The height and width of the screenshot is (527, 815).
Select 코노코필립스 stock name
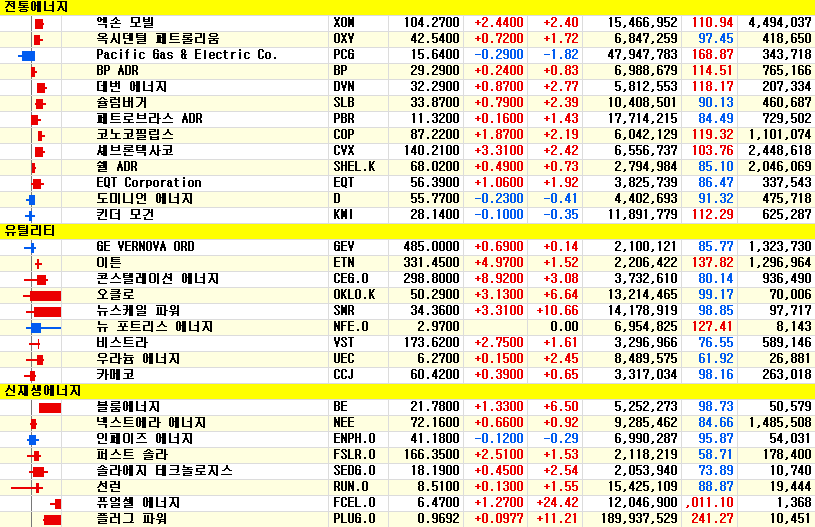point(135,135)
